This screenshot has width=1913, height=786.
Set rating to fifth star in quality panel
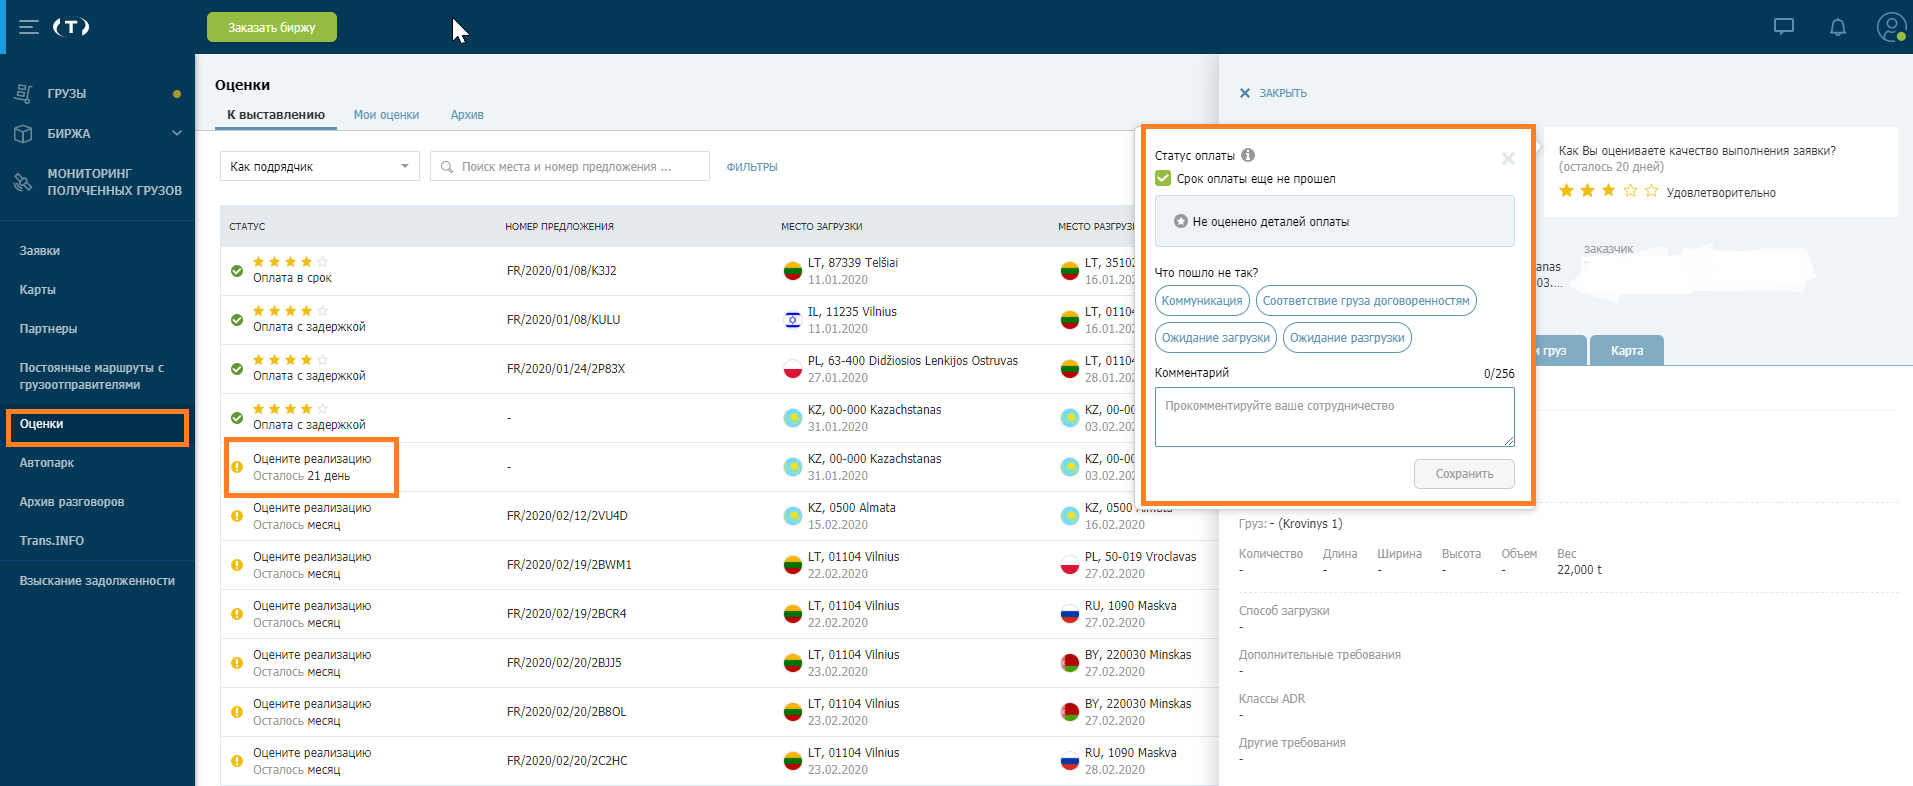pyautogui.click(x=1651, y=190)
